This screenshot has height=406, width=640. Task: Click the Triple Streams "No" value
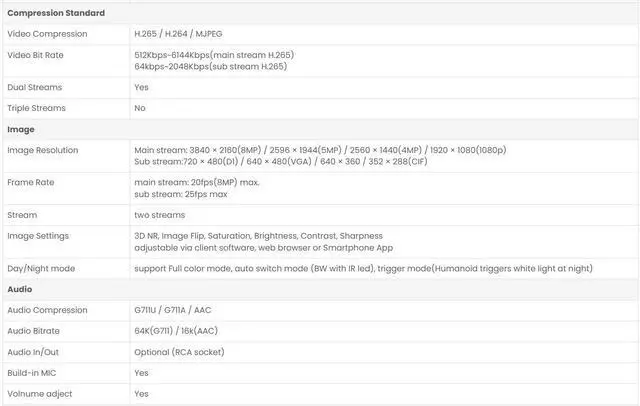[140, 108]
